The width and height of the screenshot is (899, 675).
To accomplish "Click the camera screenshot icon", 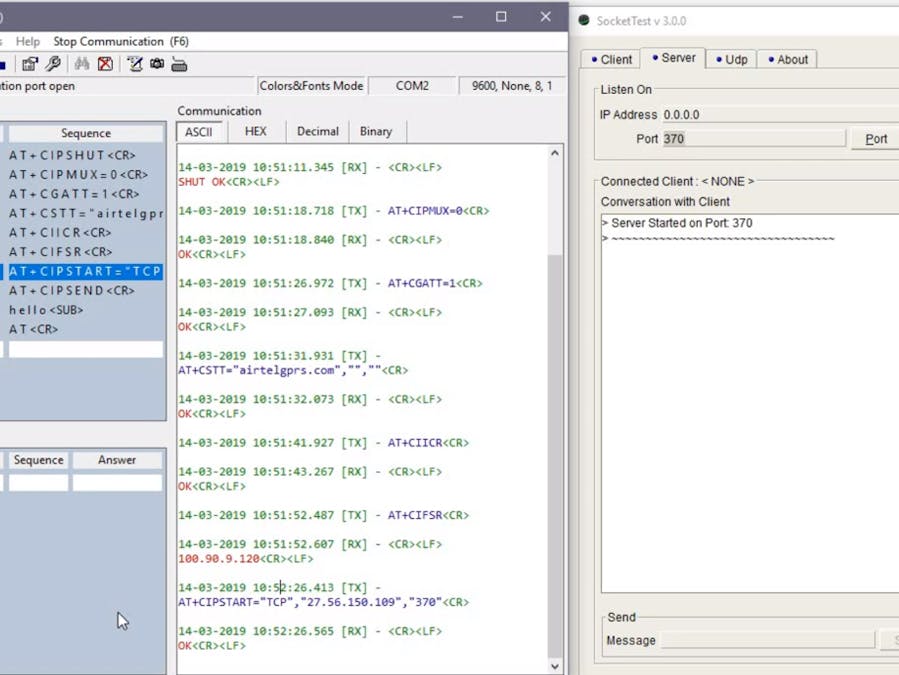I will [157, 64].
